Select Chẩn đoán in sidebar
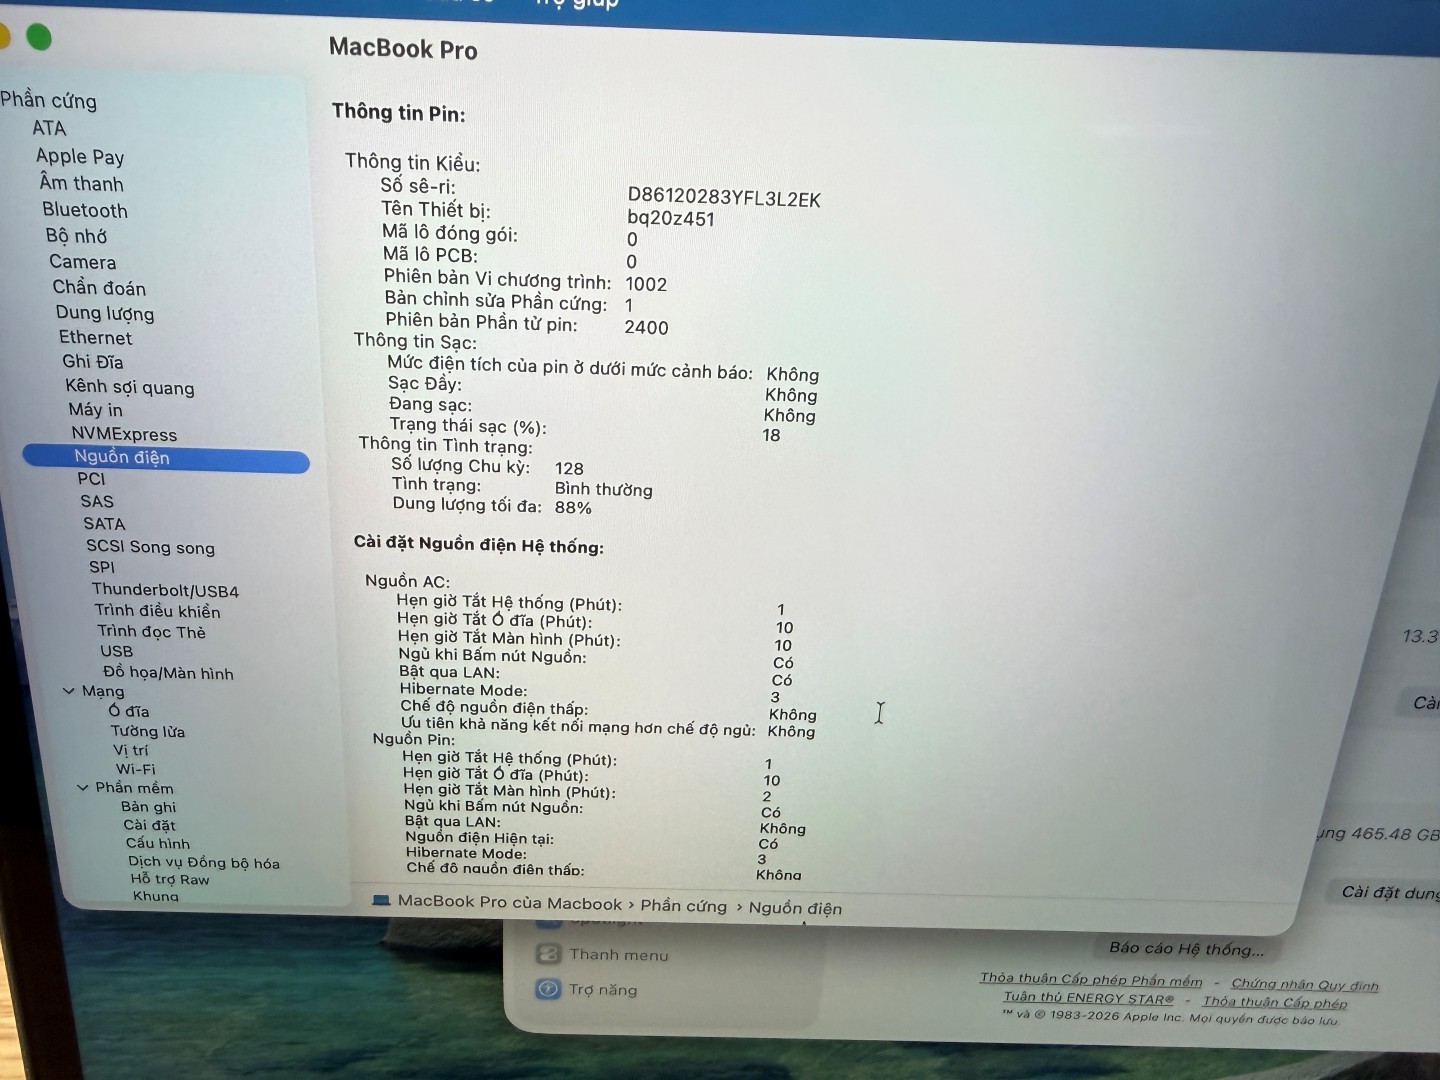 pyautogui.click(x=99, y=288)
